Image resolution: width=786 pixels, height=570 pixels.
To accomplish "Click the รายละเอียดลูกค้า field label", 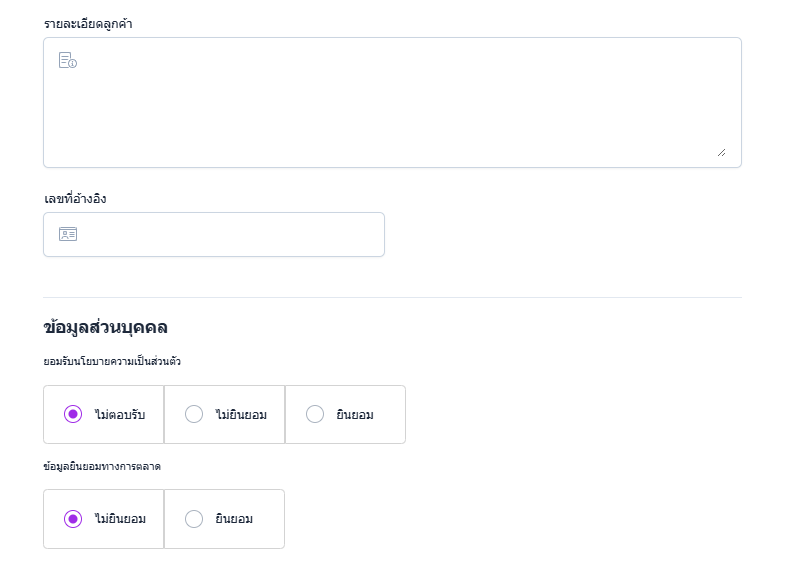I will [88, 23].
